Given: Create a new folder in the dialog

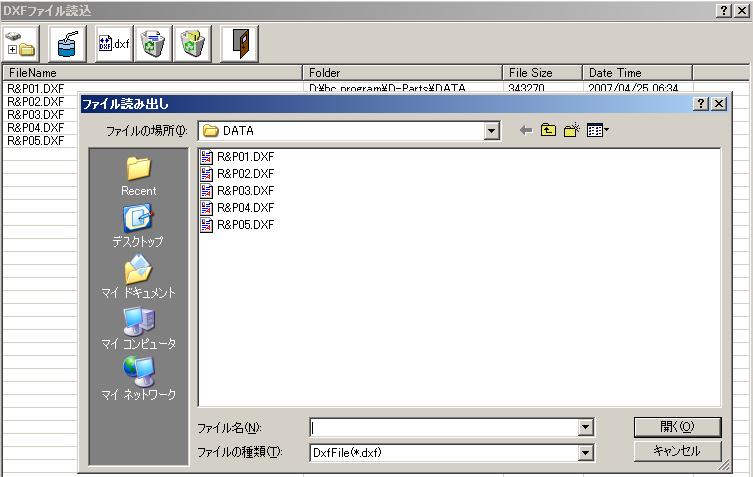Looking at the screenshot, I should 572,131.
